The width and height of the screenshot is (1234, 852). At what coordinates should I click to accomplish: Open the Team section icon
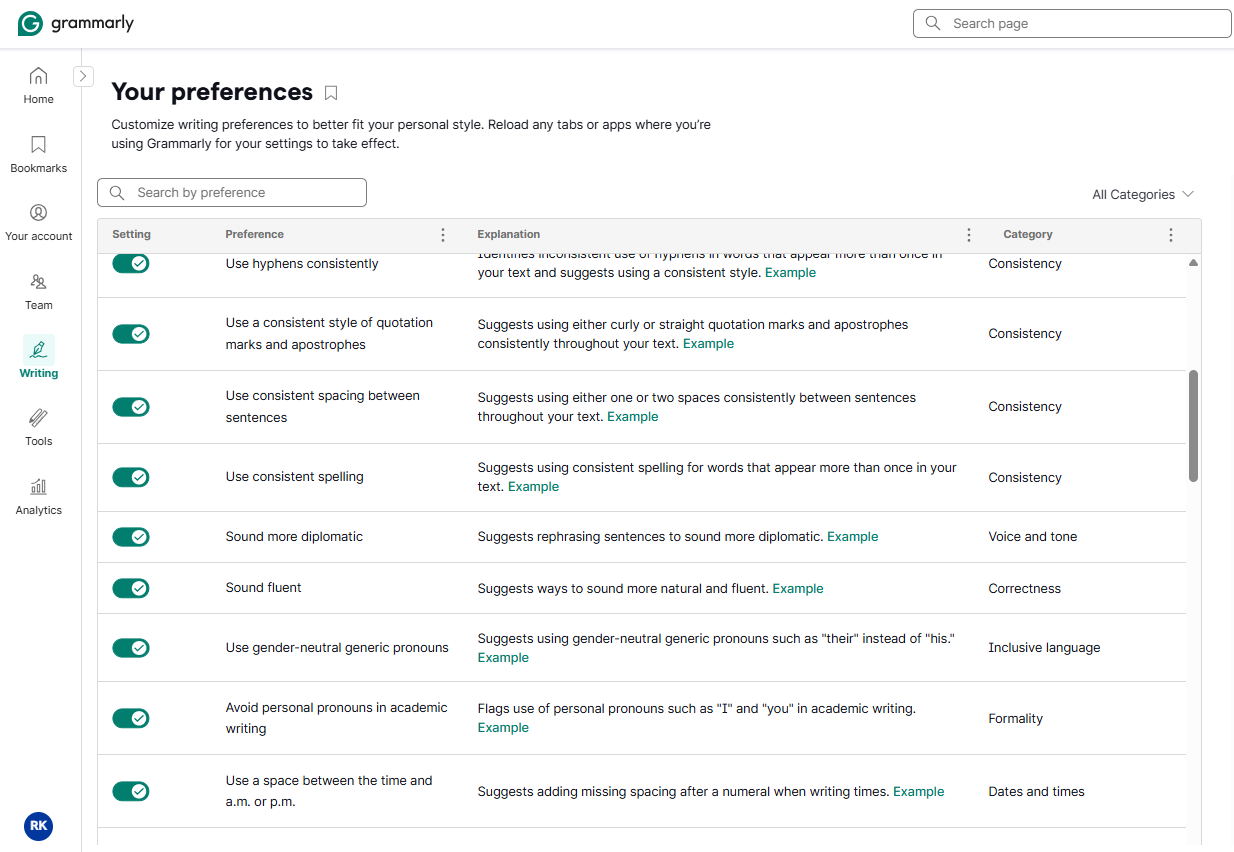[38, 282]
